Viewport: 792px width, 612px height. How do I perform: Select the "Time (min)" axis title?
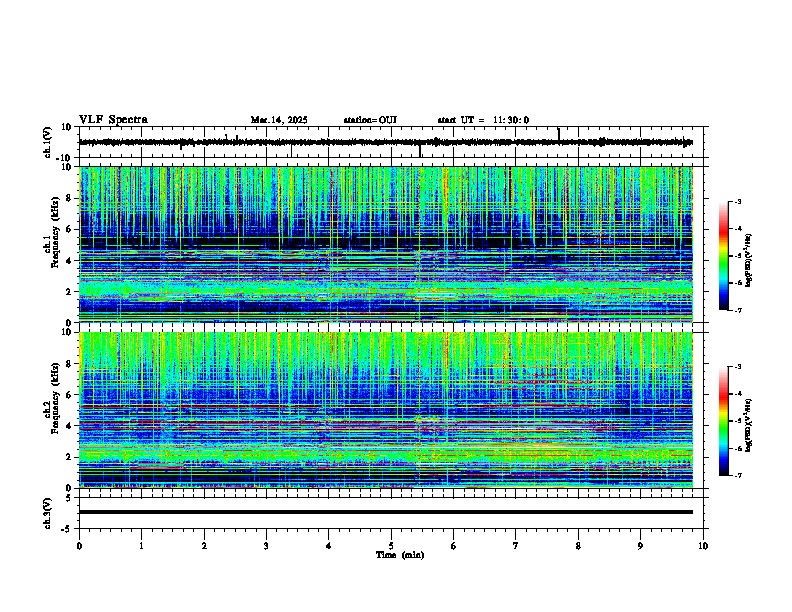pos(400,555)
